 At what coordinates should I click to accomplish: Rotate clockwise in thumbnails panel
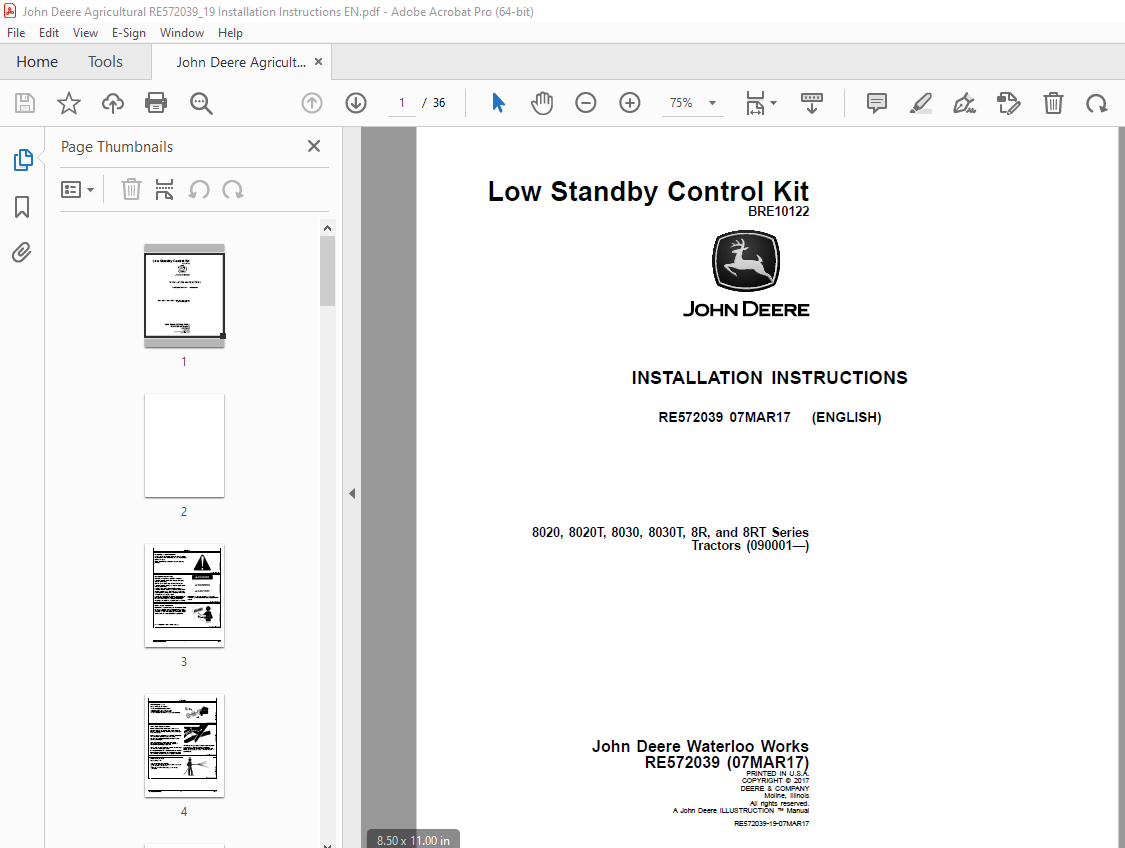[232, 189]
